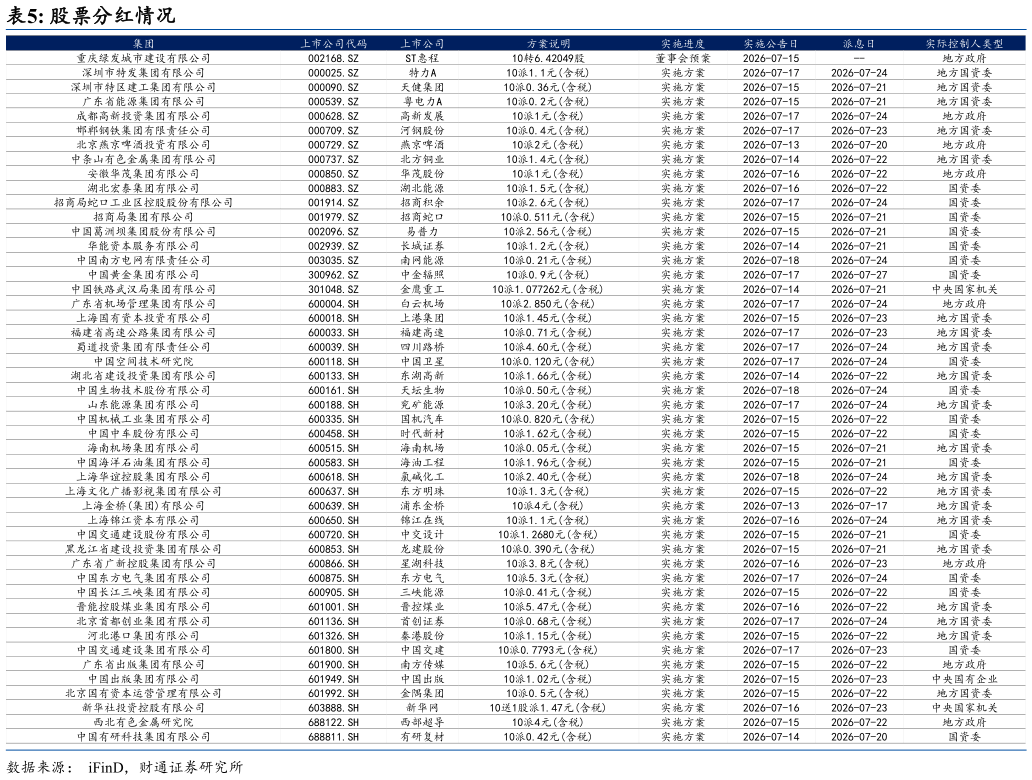Click the cell 10转6.42049股
1032x780 pixels.
548,58
